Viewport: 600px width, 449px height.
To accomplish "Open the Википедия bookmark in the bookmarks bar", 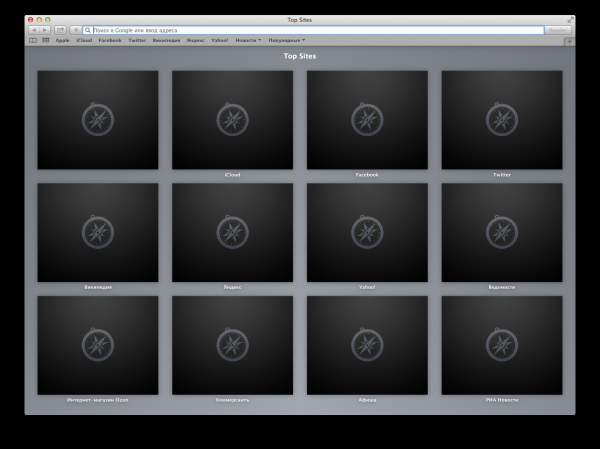I will [166, 40].
